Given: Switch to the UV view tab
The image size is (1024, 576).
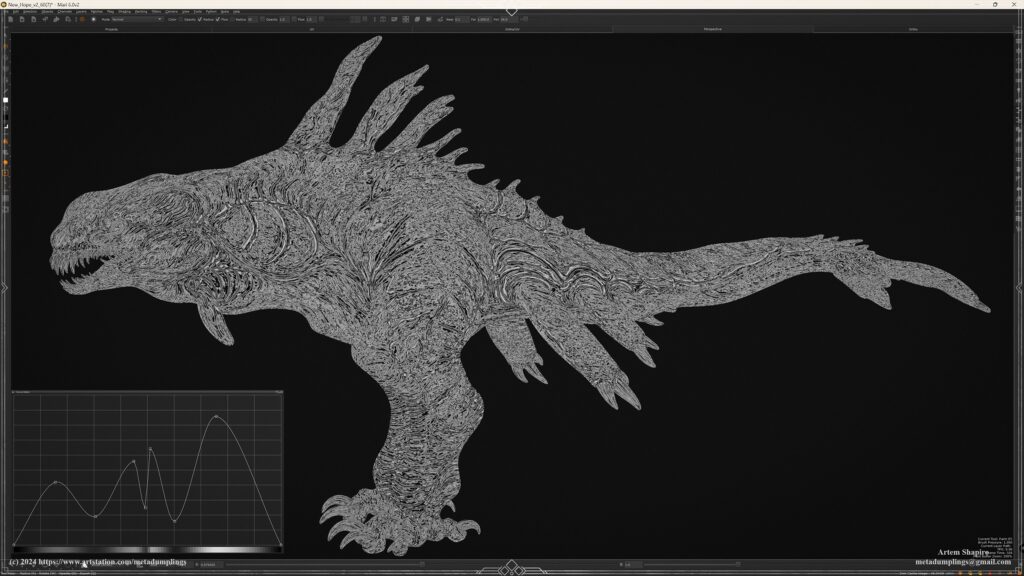Looking at the screenshot, I should tap(311, 29).
